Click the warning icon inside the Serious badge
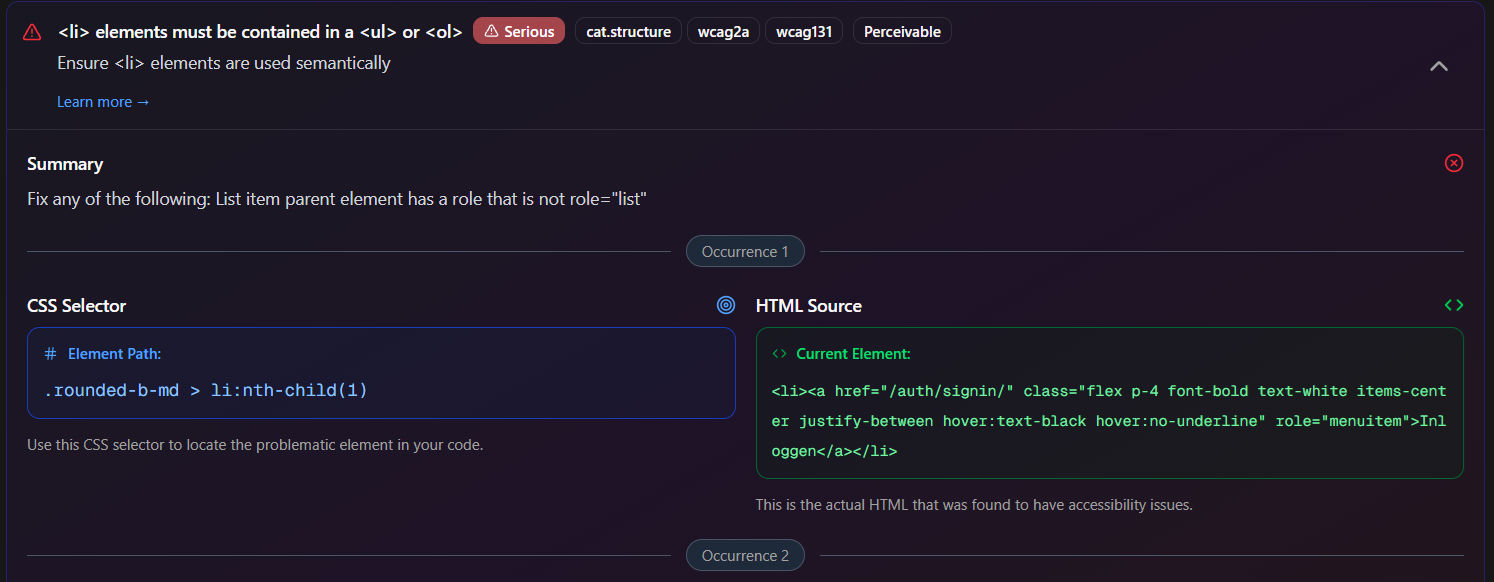 tap(491, 32)
